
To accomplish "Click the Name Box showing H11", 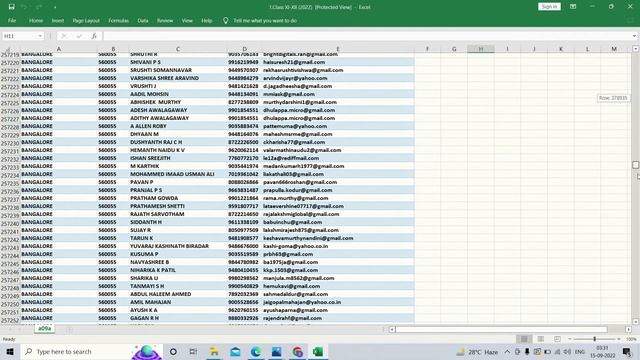I will click(x=20, y=36).
